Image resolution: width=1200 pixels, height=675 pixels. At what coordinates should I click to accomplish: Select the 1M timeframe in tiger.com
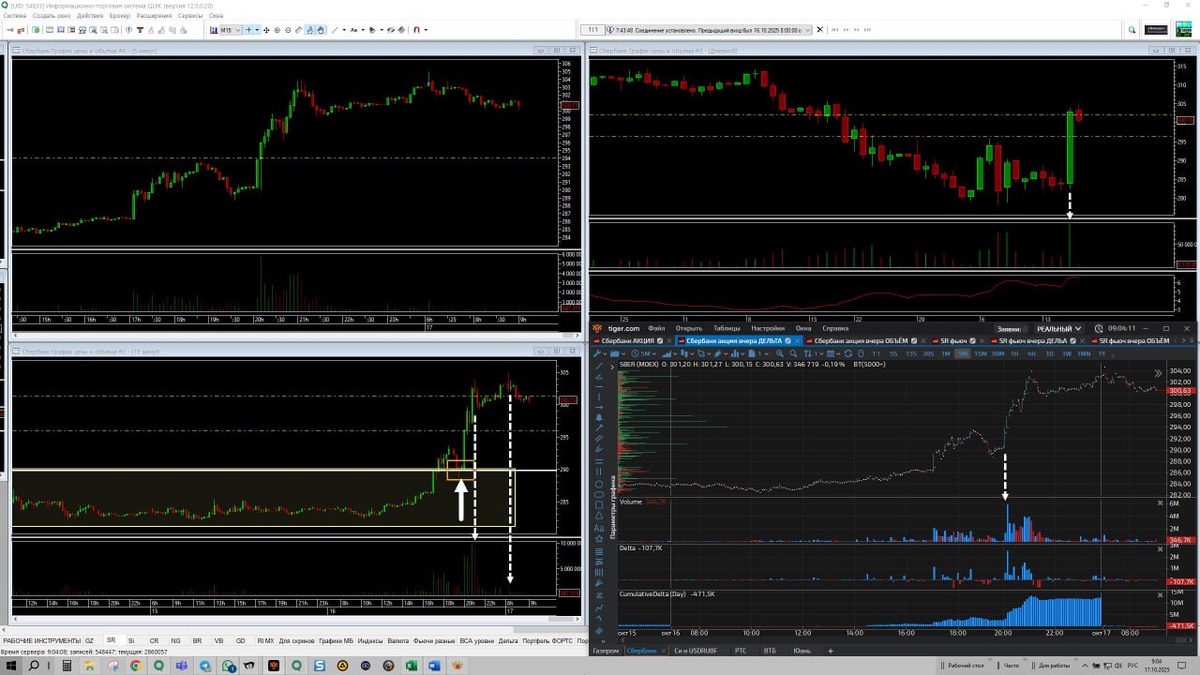pyautogui.click(x=946, y=354)
